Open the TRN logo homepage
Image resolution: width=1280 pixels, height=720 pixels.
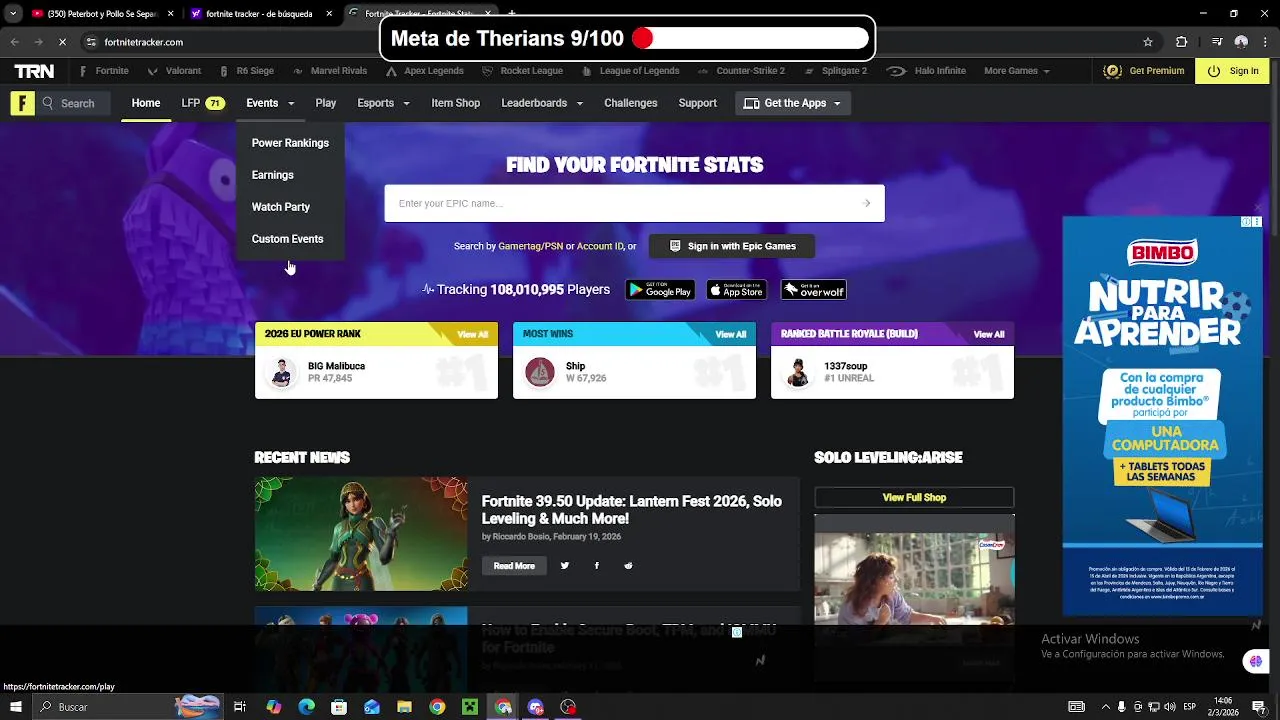pyautogui.click(x=34, y=71)
